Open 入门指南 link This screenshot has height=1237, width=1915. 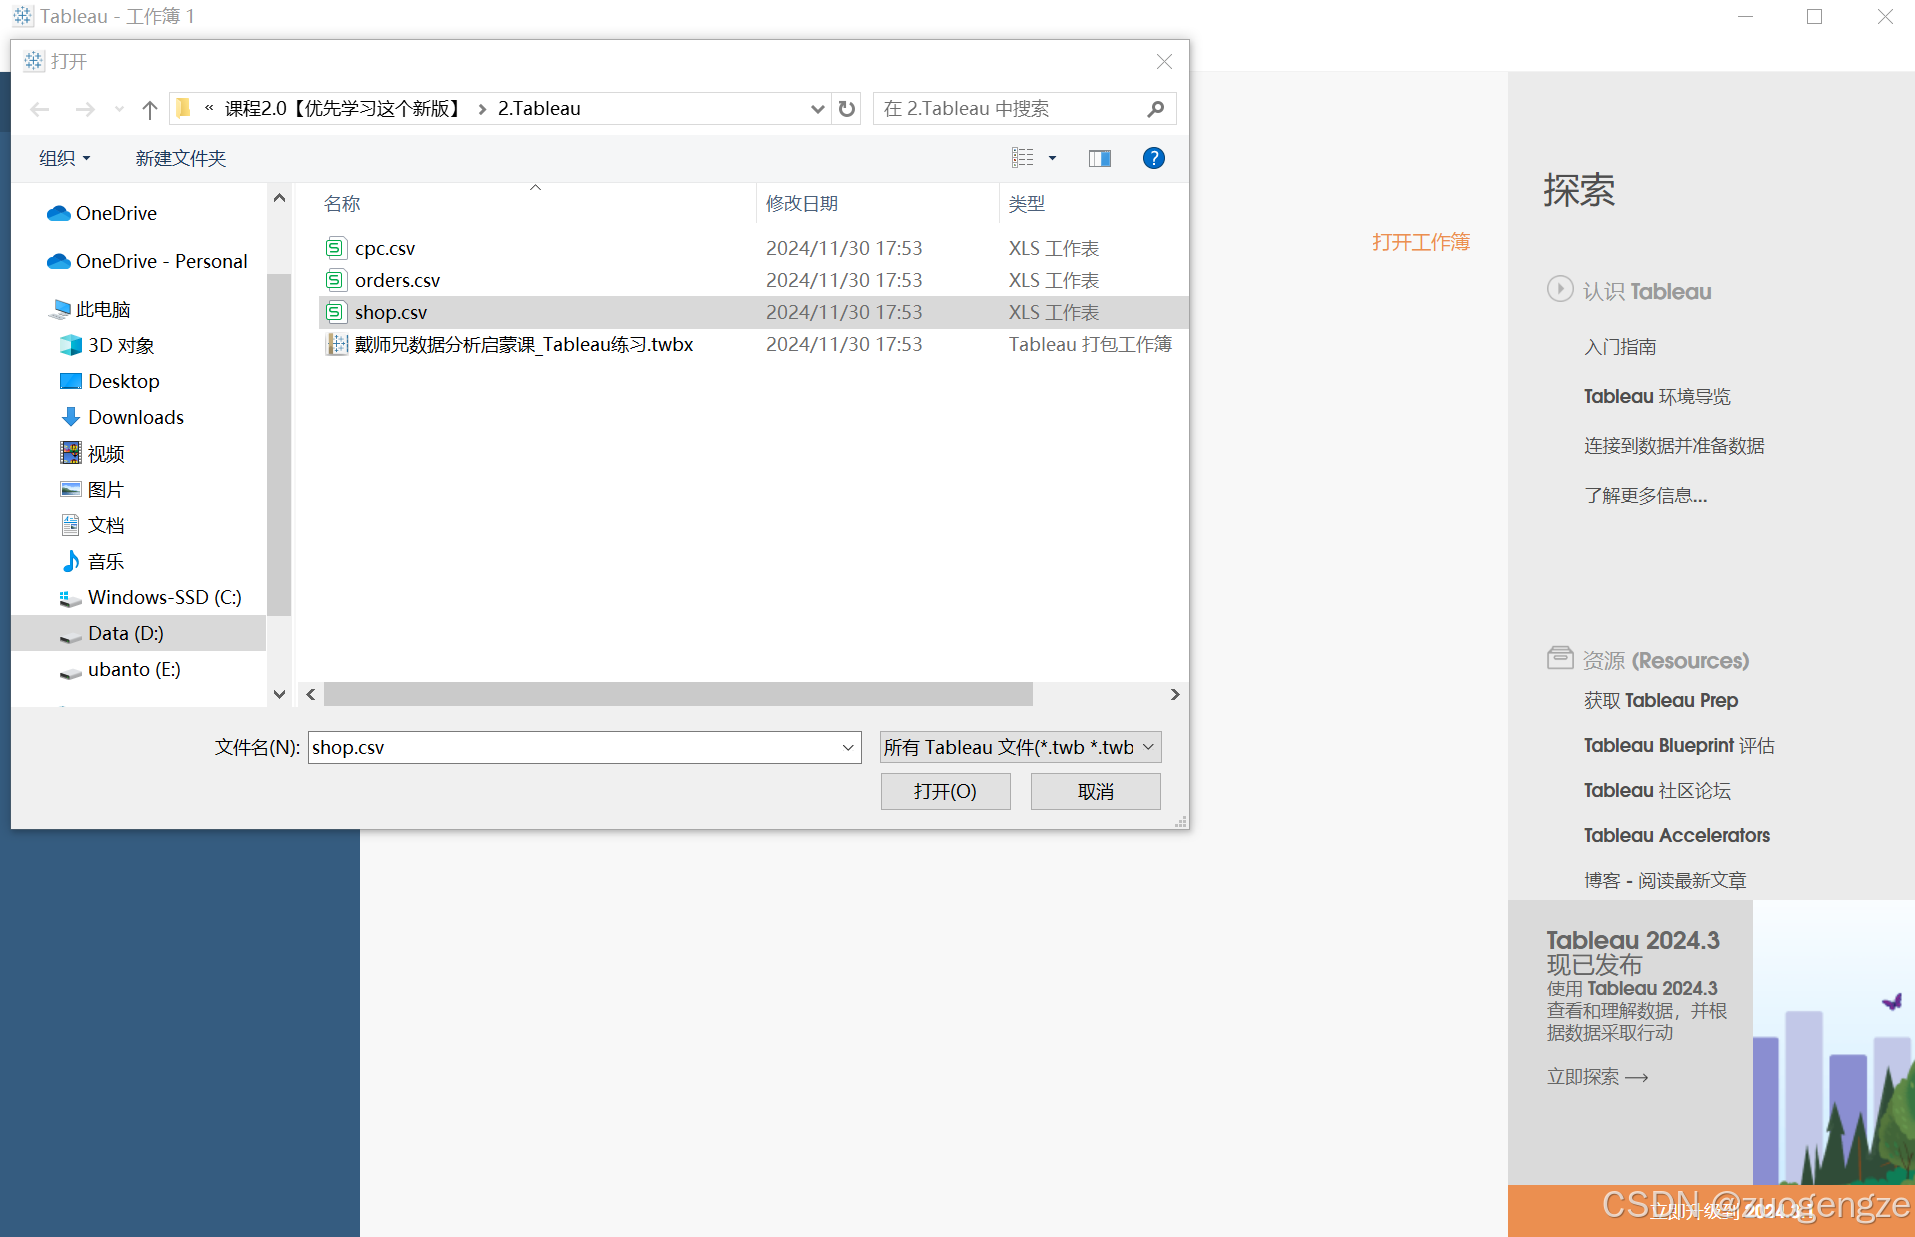[x=1620, y=347]
